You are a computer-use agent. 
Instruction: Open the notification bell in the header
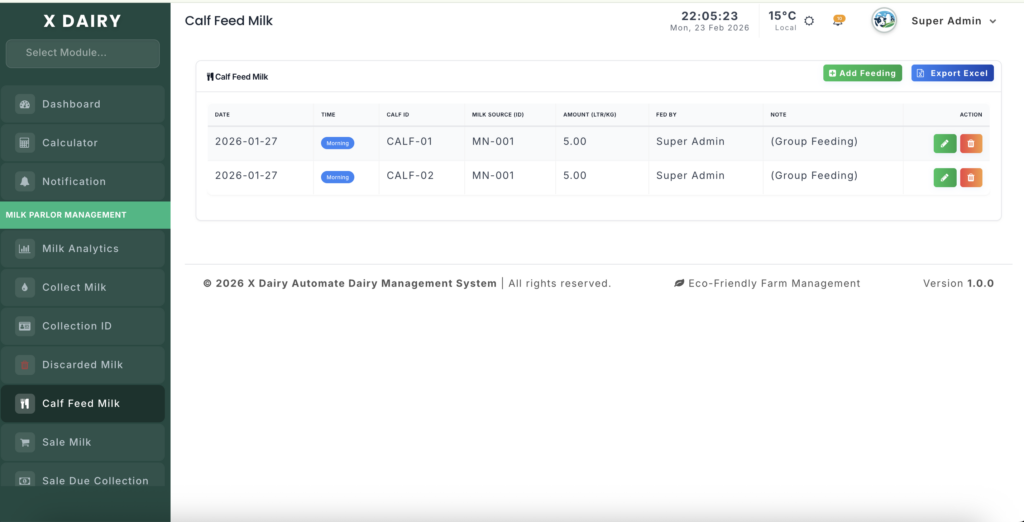839,20
